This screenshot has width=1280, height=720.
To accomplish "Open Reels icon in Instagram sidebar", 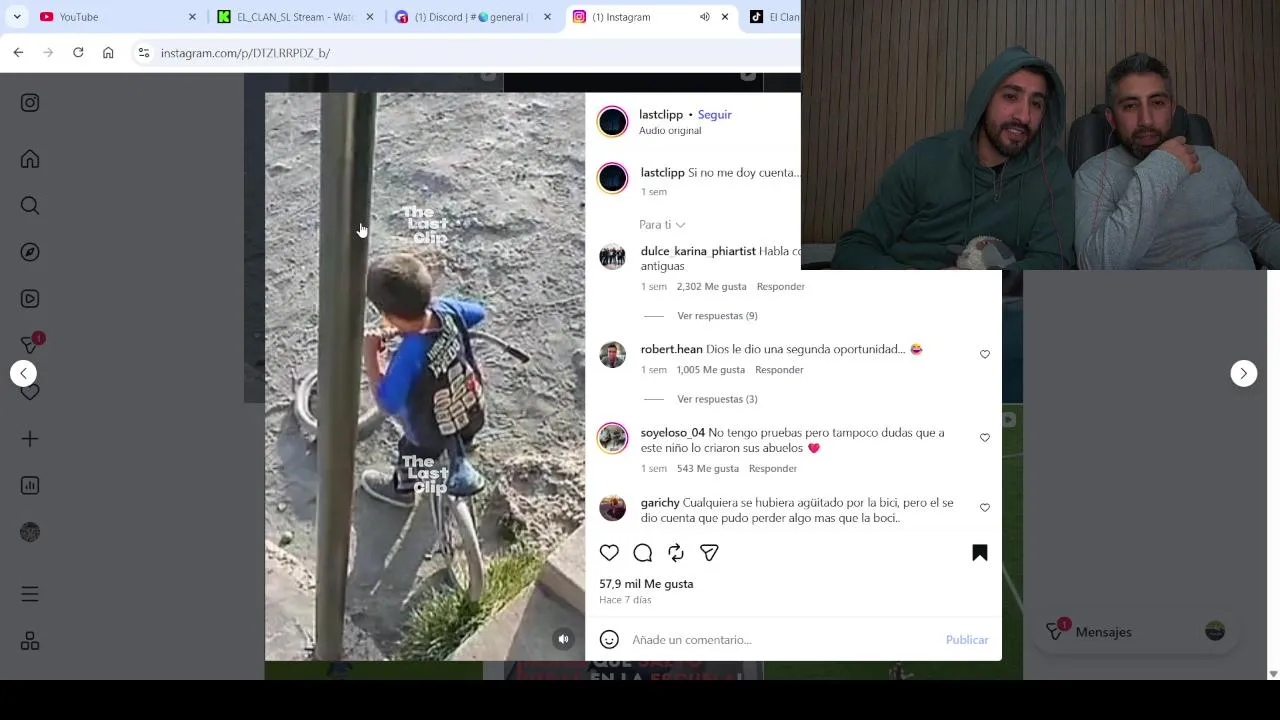I will pos(30,298).
